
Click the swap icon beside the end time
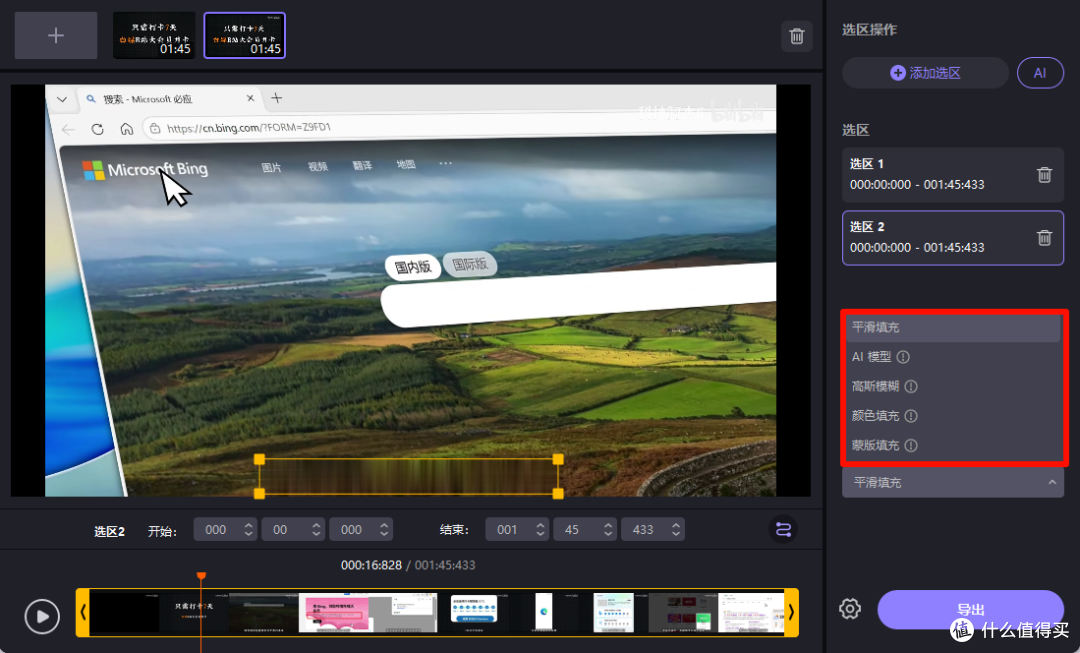pyautogui.click(x=783, y=530)
